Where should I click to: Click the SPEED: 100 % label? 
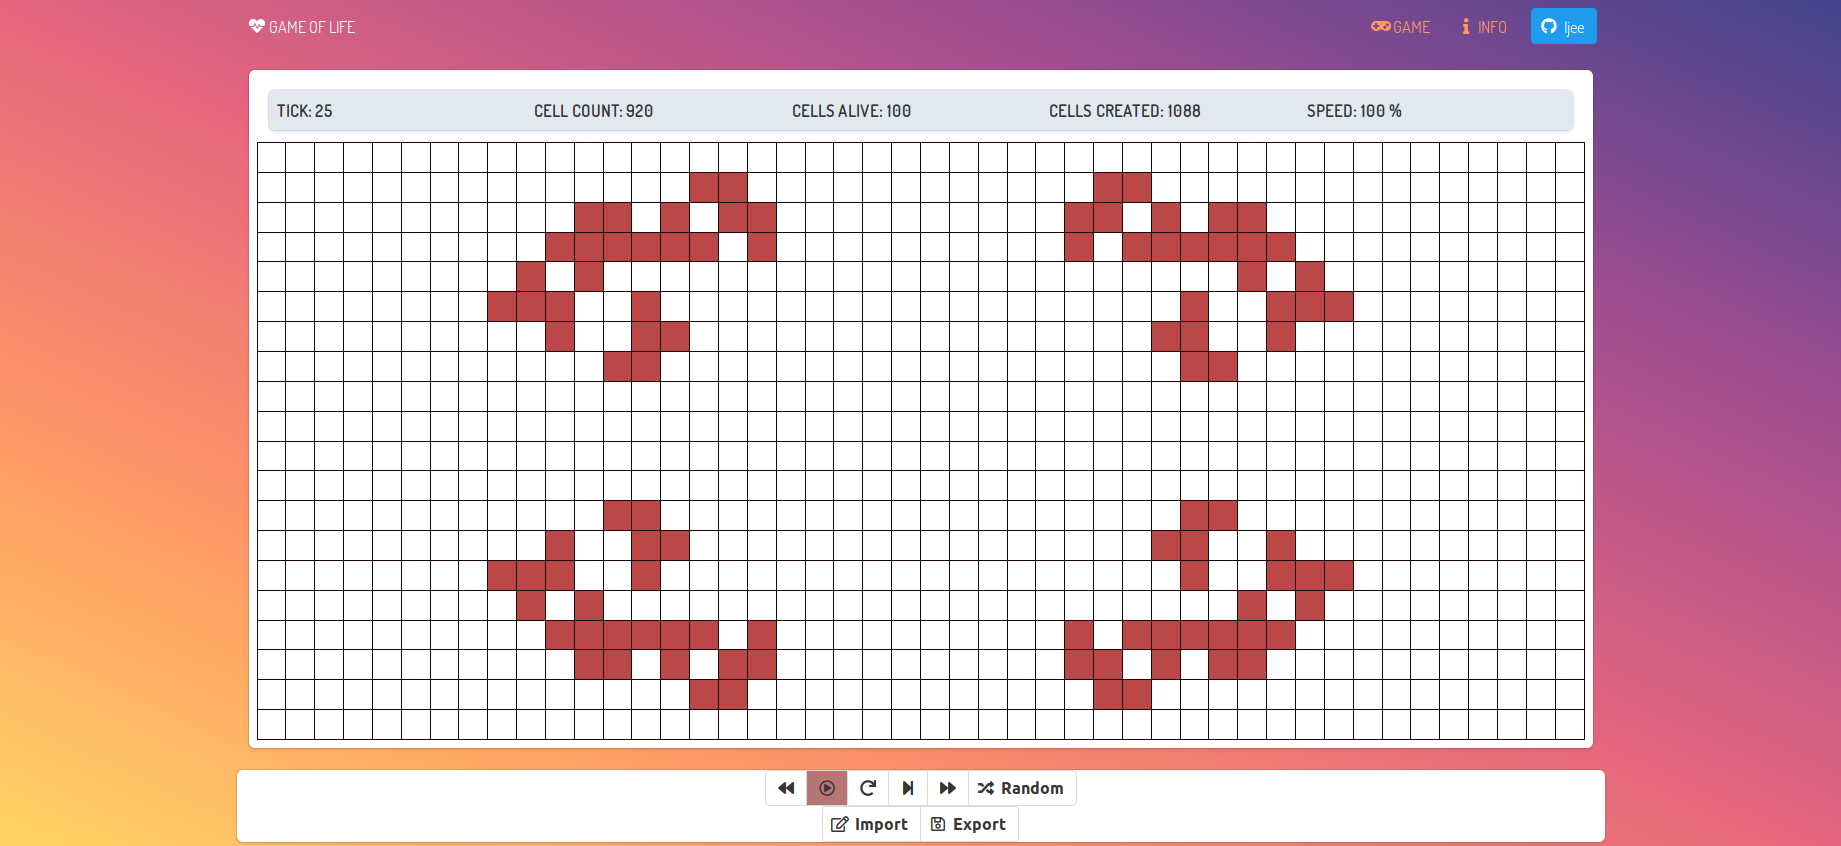coord(1354,111)
